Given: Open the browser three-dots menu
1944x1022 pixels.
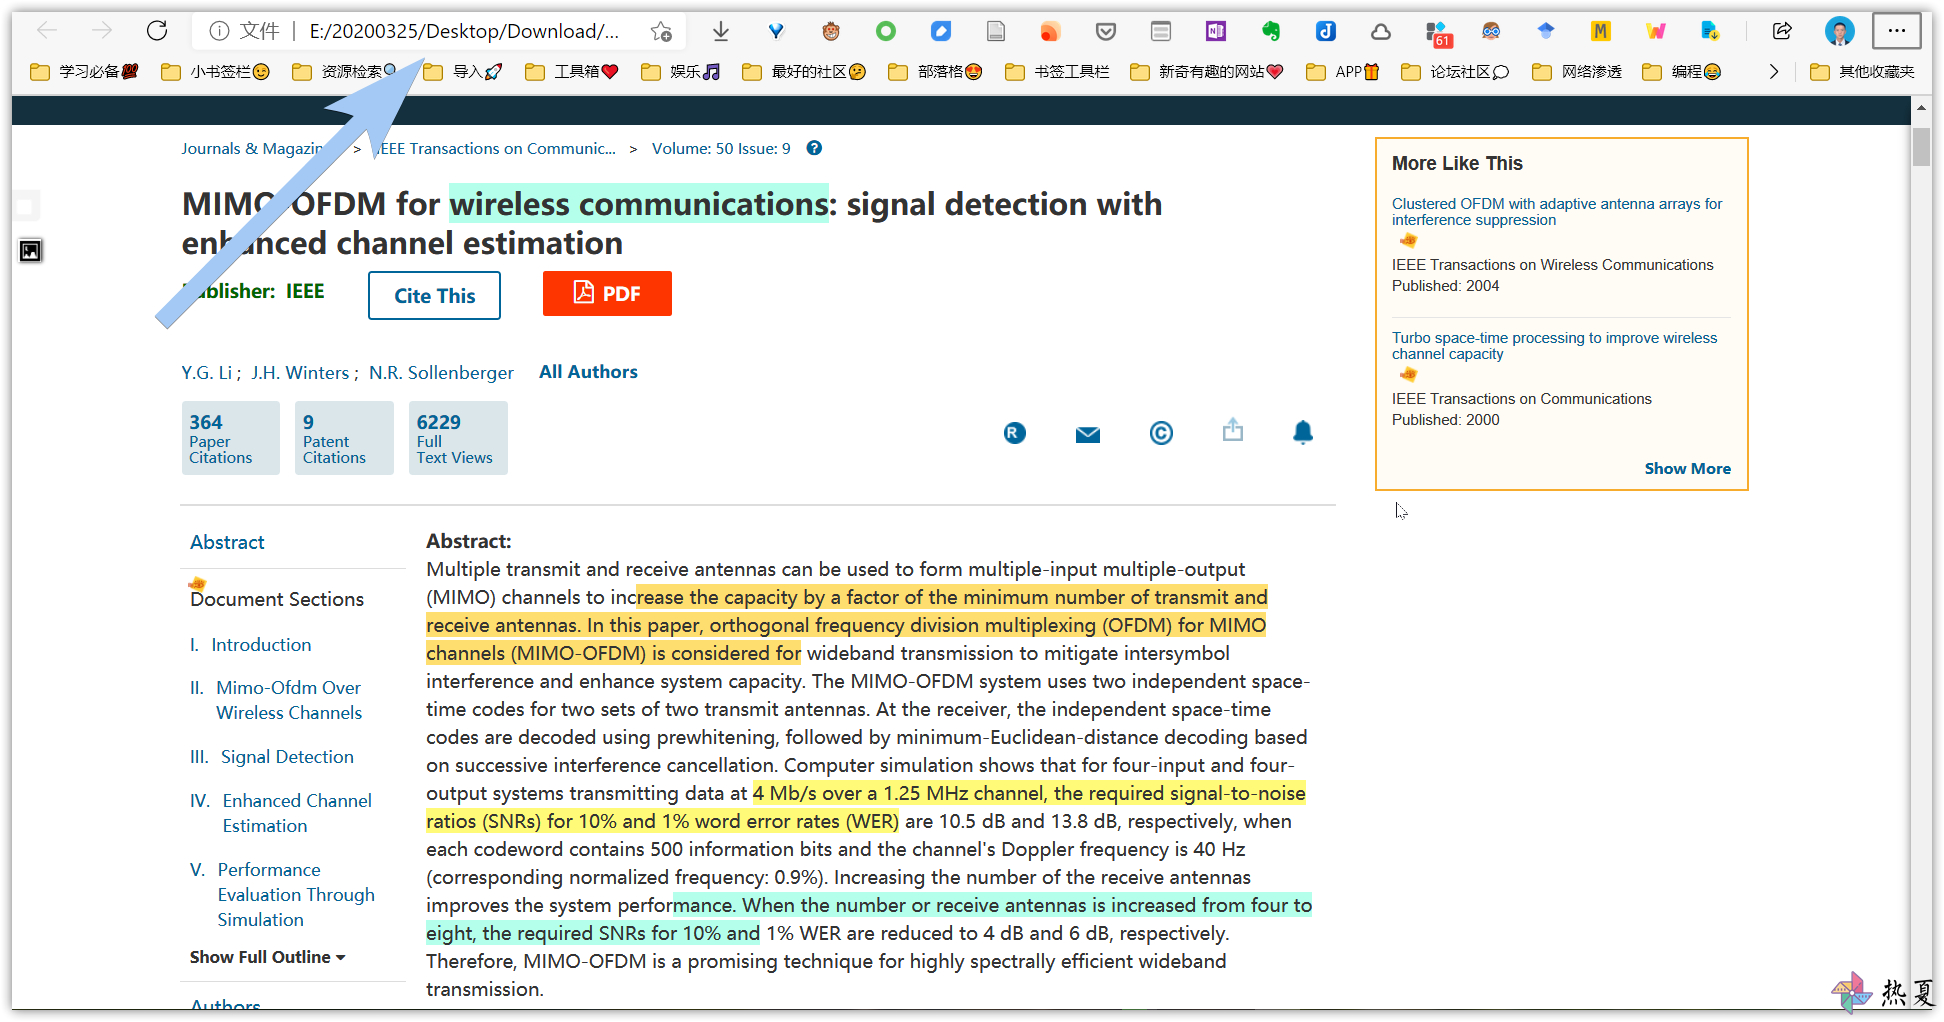Looking at the screenshot, I should (x=1896, y=31).
